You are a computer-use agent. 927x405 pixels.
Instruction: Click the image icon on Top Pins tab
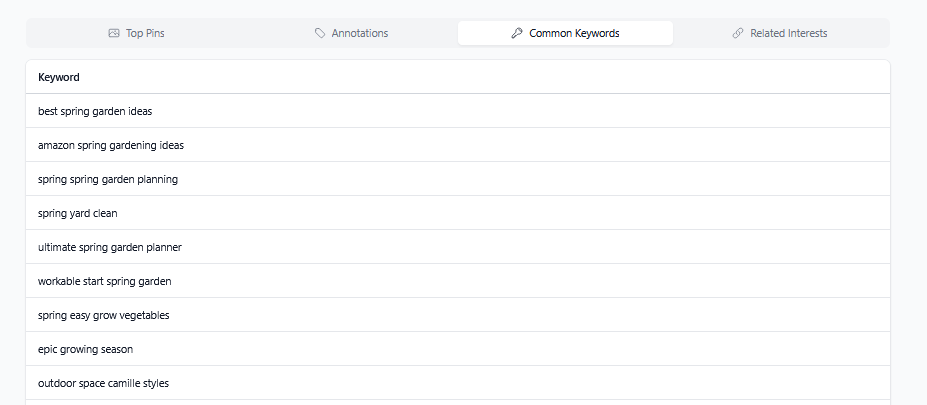[114, 33]
